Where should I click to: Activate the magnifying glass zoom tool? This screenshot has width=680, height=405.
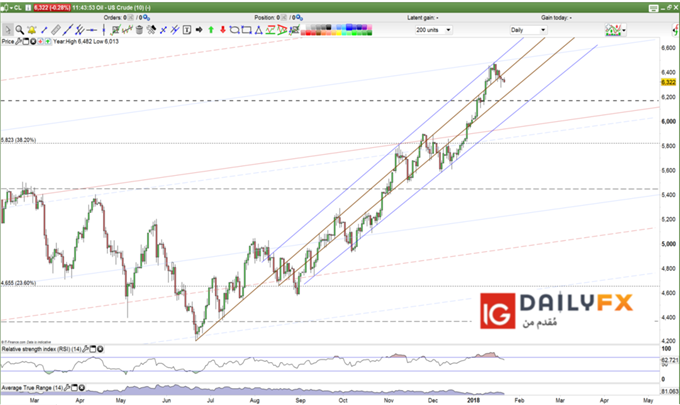(x=20, y=30)
